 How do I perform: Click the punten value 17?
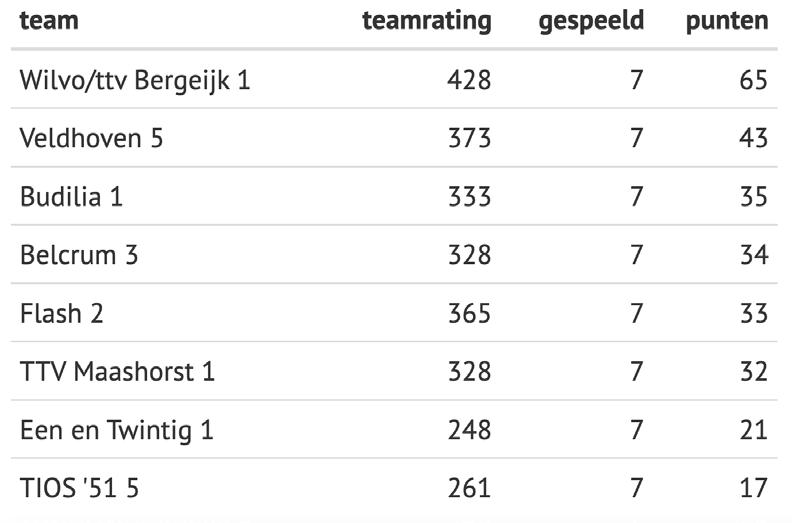[x=754, y=488]
